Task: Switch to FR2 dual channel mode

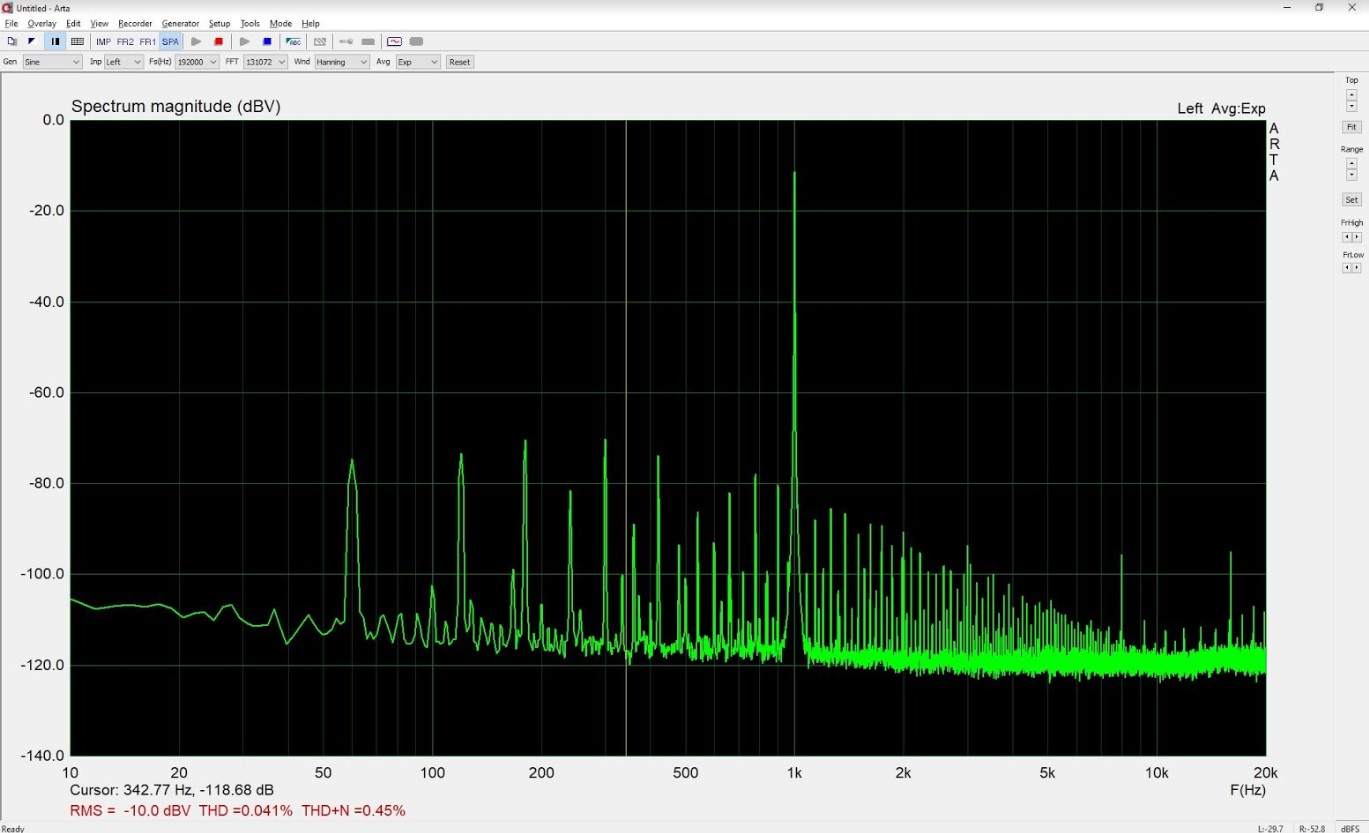Action: pos(125,42)
